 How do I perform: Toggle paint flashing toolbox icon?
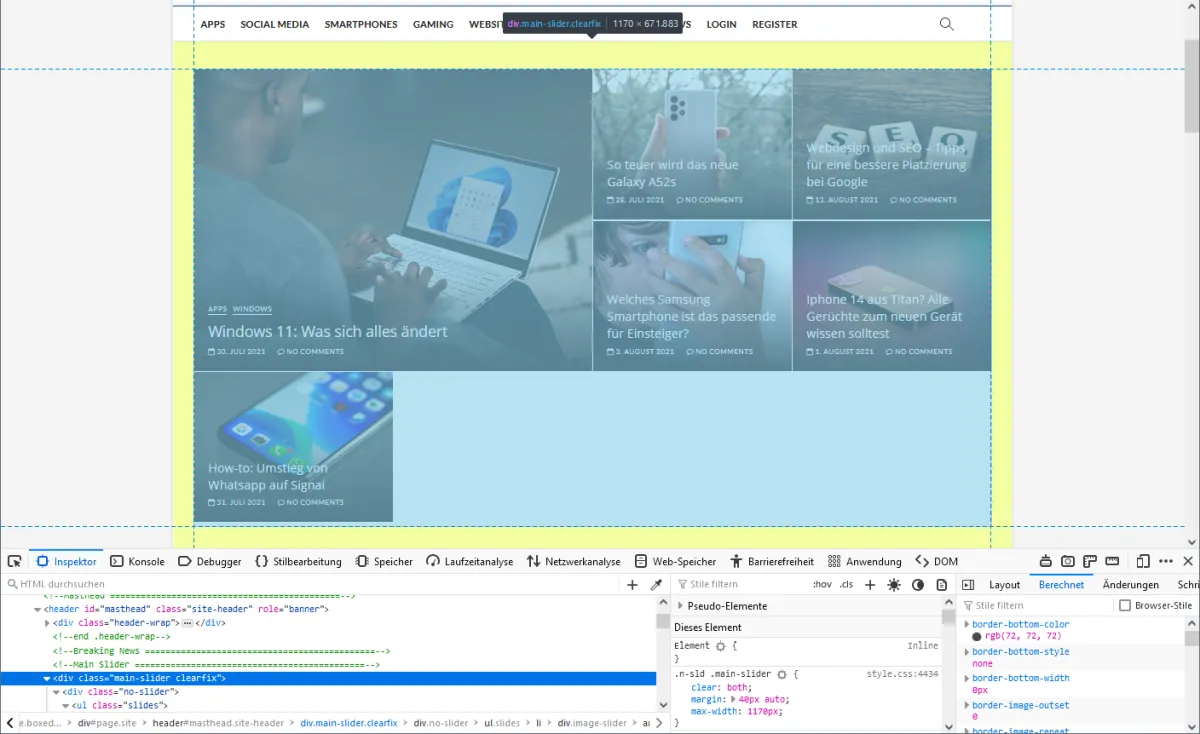1046,561
